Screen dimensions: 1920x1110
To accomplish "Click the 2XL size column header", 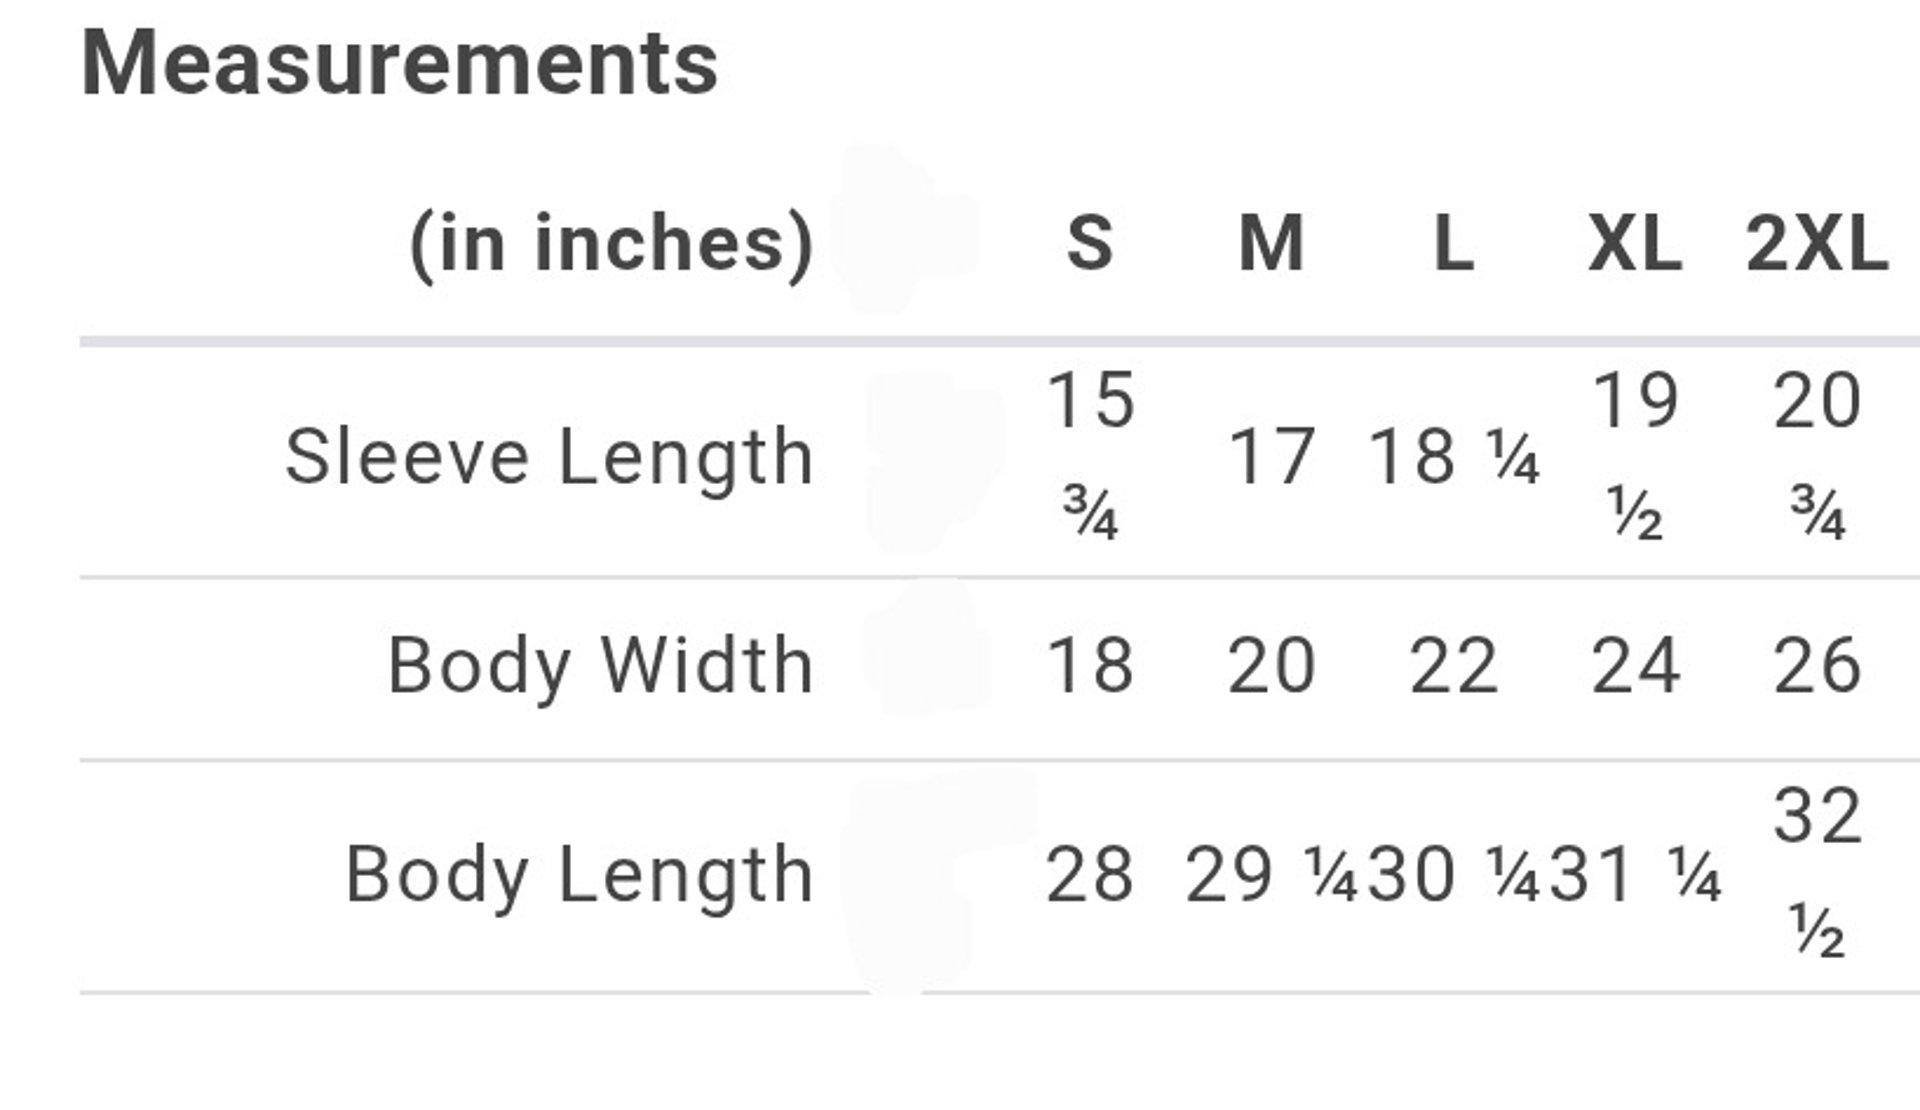I will click(x=1817, y=243).
